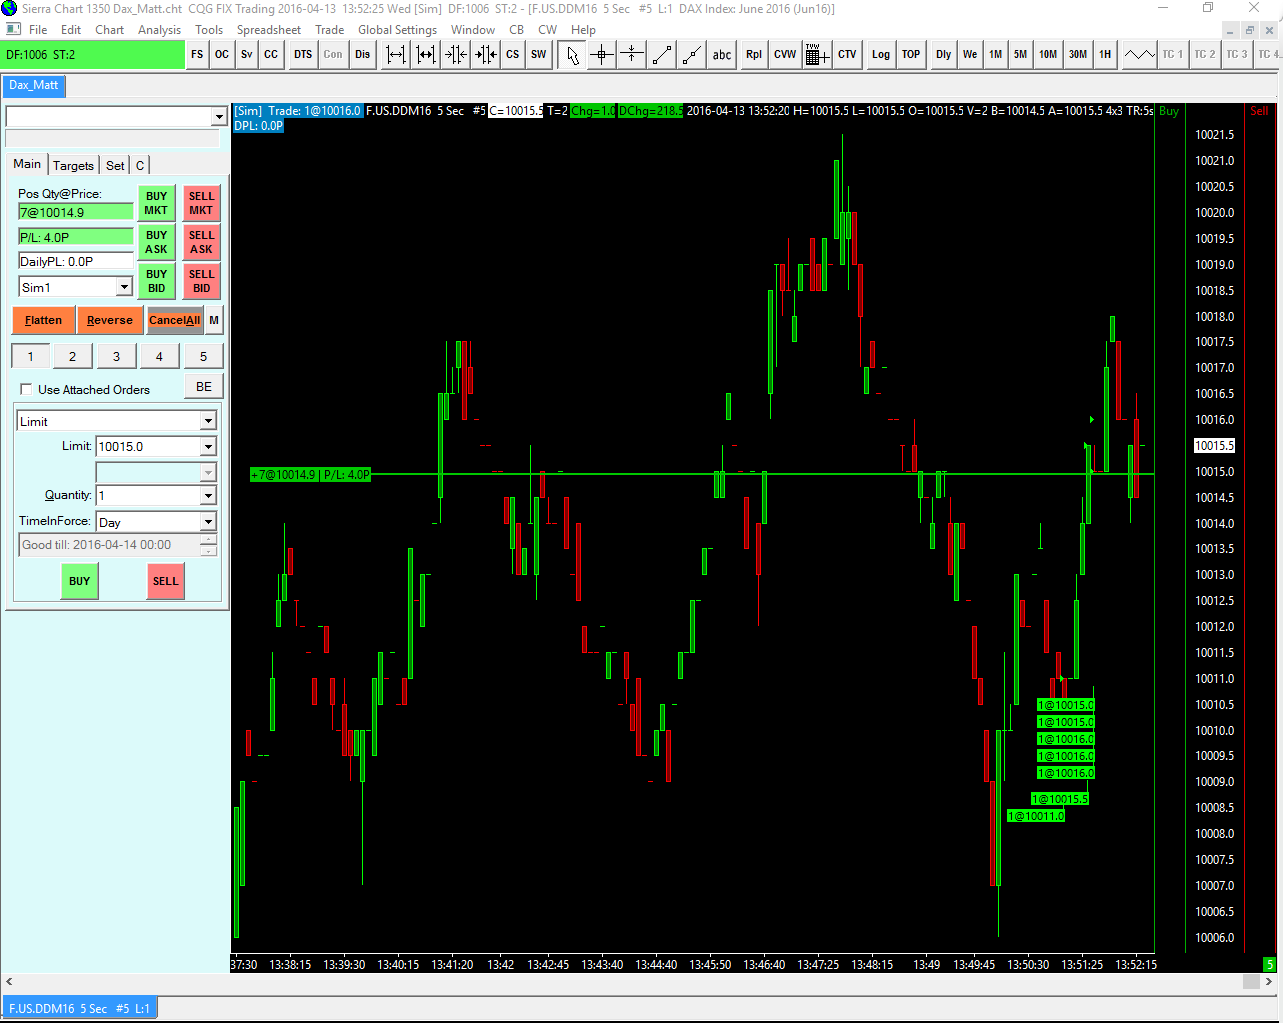Open the Quantity dropdown

[x=209, y=495]
